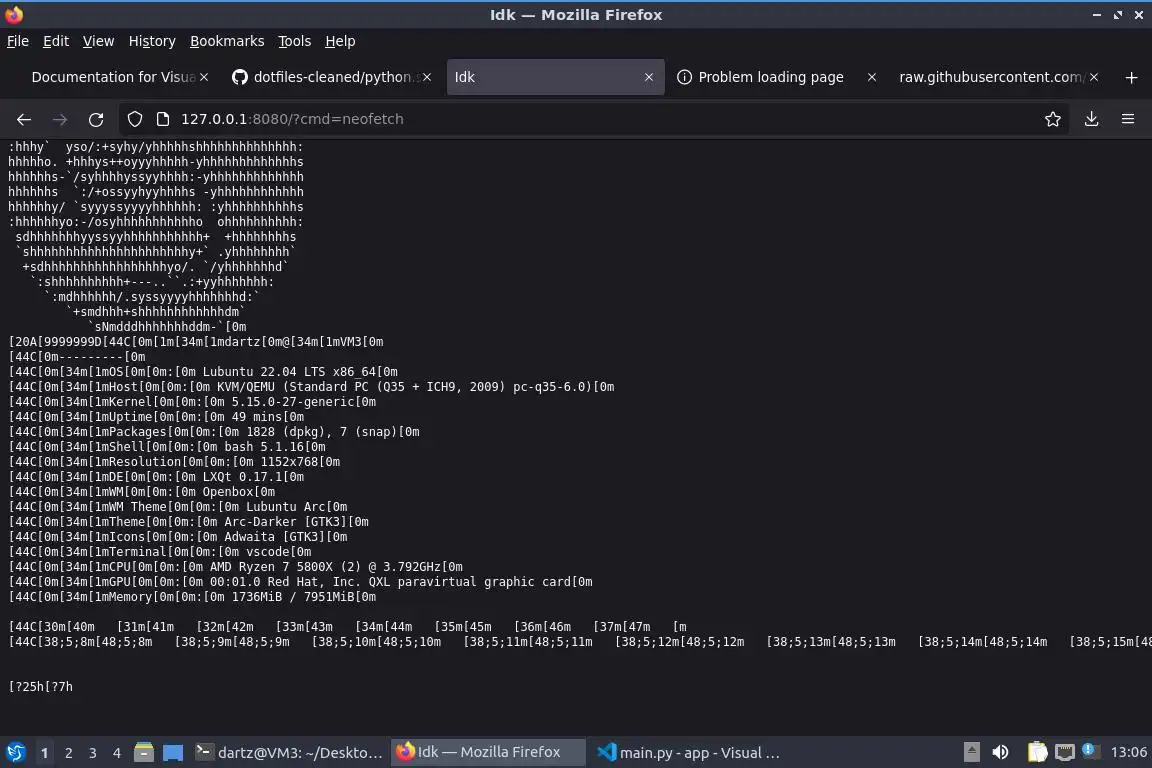Viewport: 1152px width, 768px height.
Task: Click the Resolution line 1152x768
Action: (x=175, y=462)
